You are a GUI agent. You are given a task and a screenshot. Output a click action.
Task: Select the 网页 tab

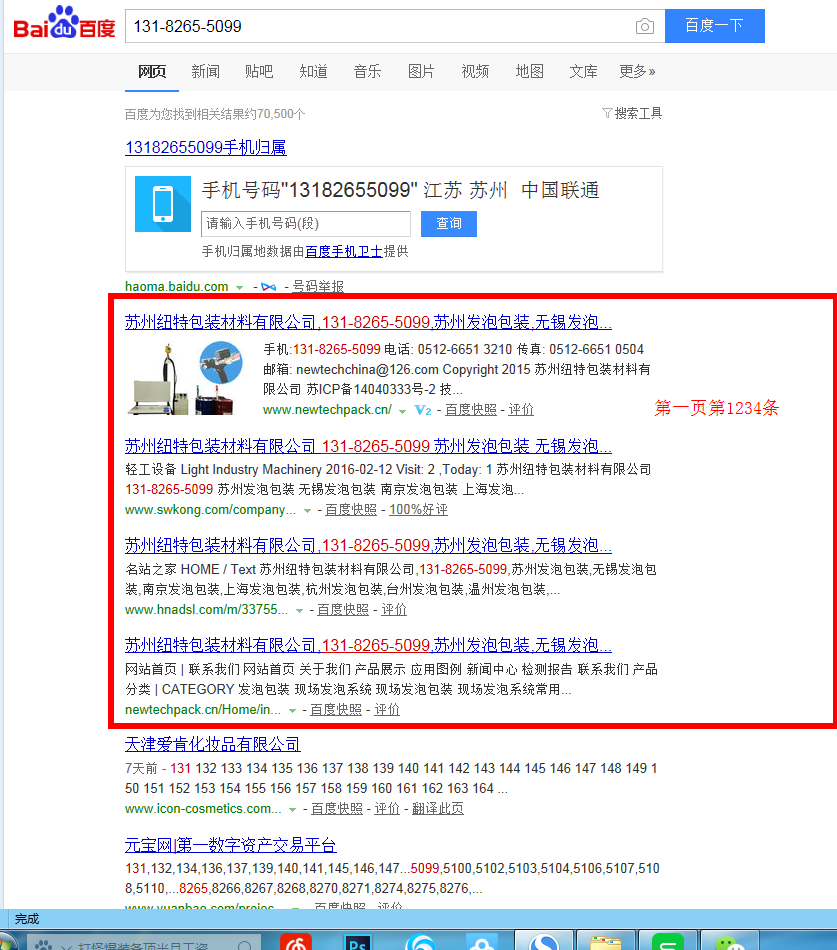click(x=152, y=71)
